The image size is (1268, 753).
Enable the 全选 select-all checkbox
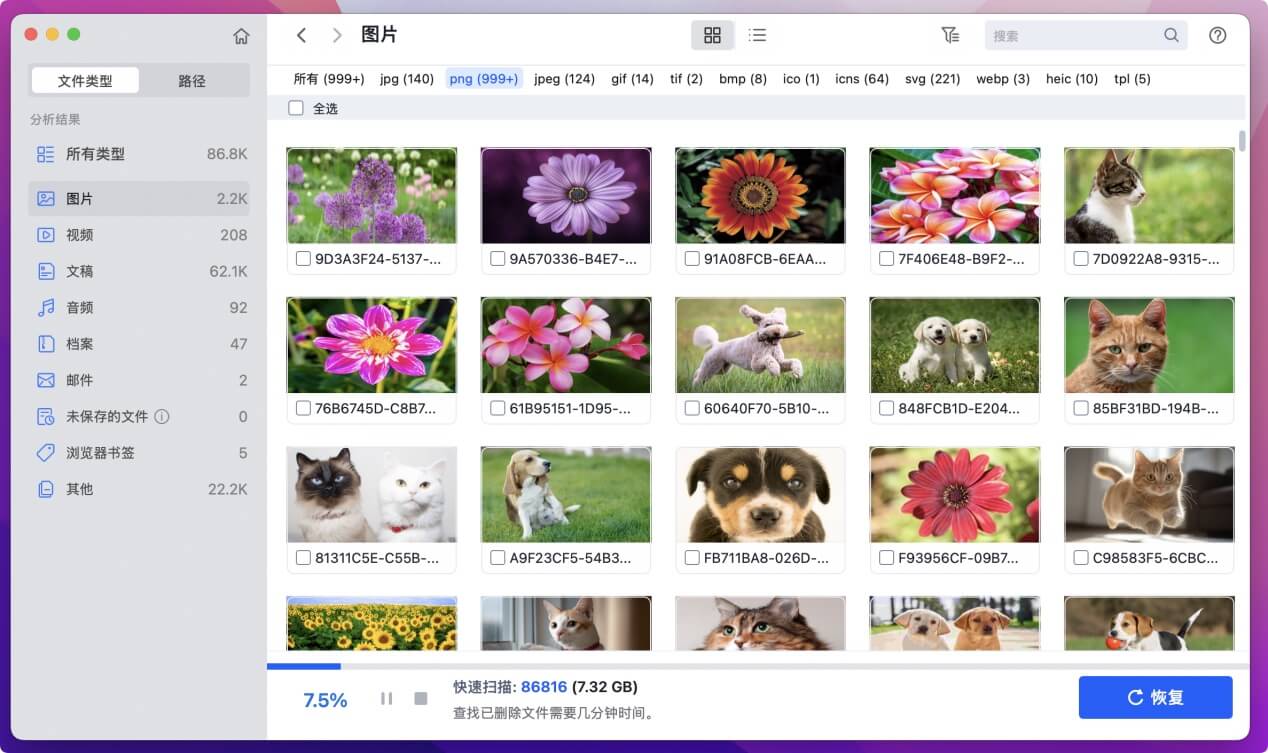tap(296, 107)
